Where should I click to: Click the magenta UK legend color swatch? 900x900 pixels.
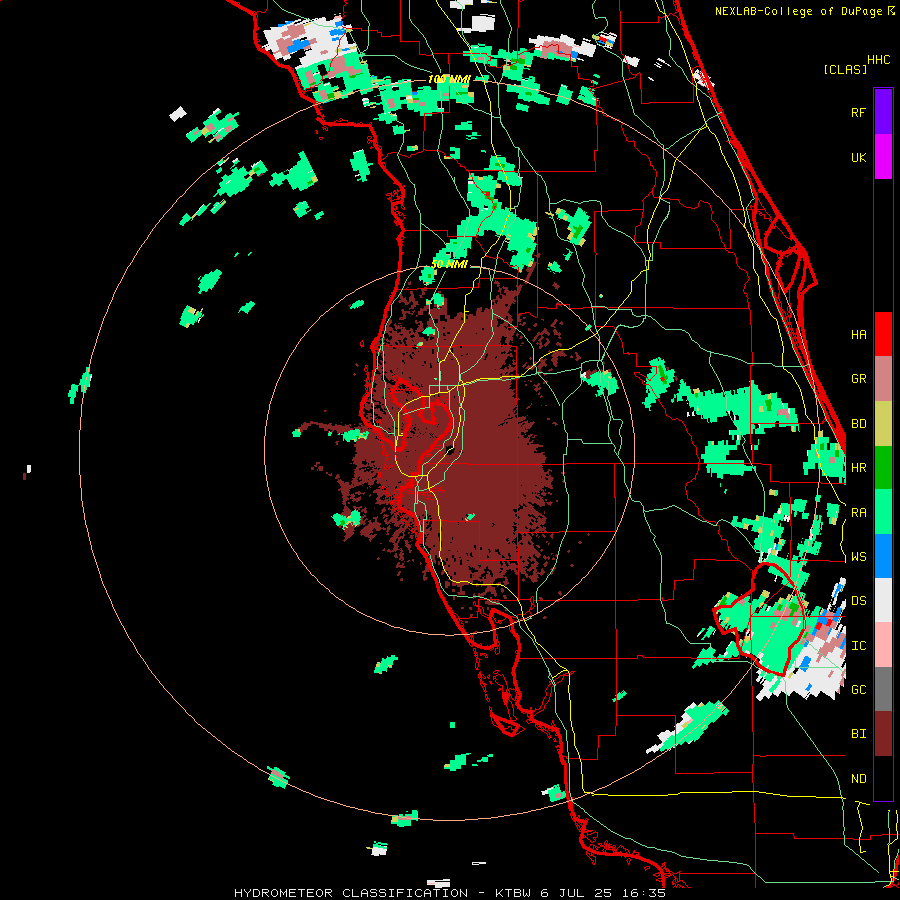pyautogui.click(x=883, y=156)
